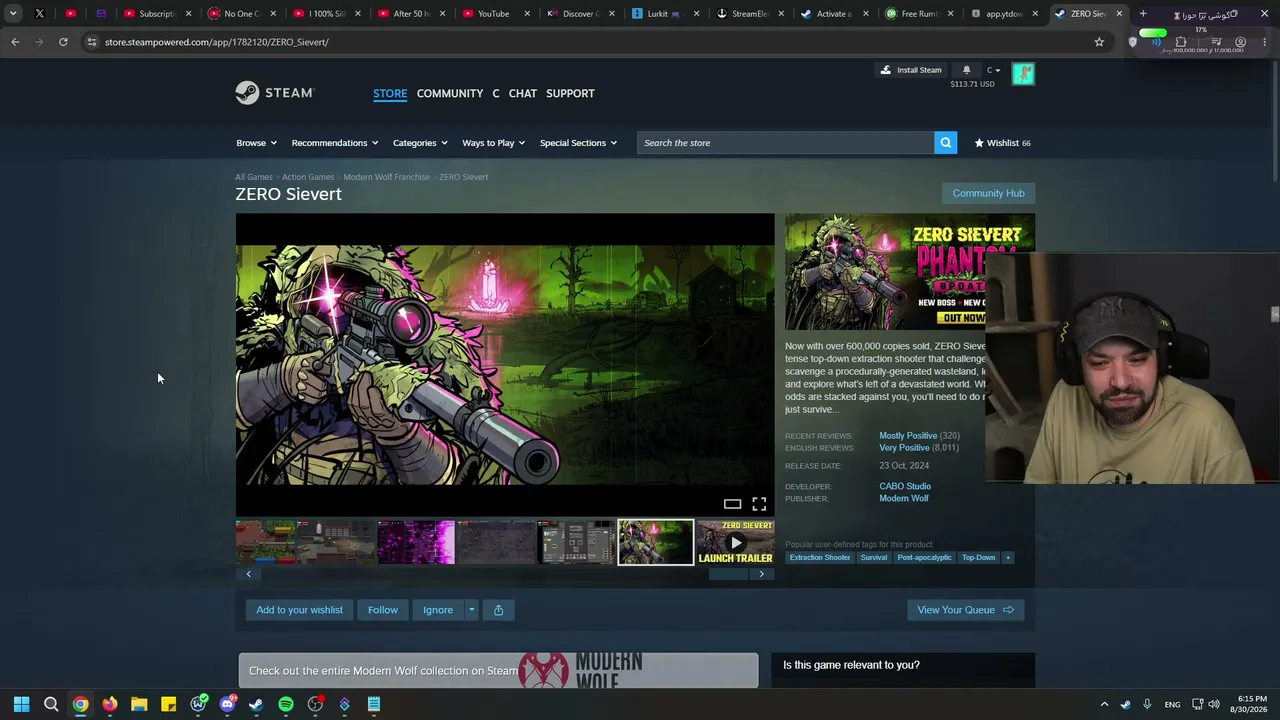Open Spotify from the taskbar
The image size is (1280, 720).
point(286,704)
